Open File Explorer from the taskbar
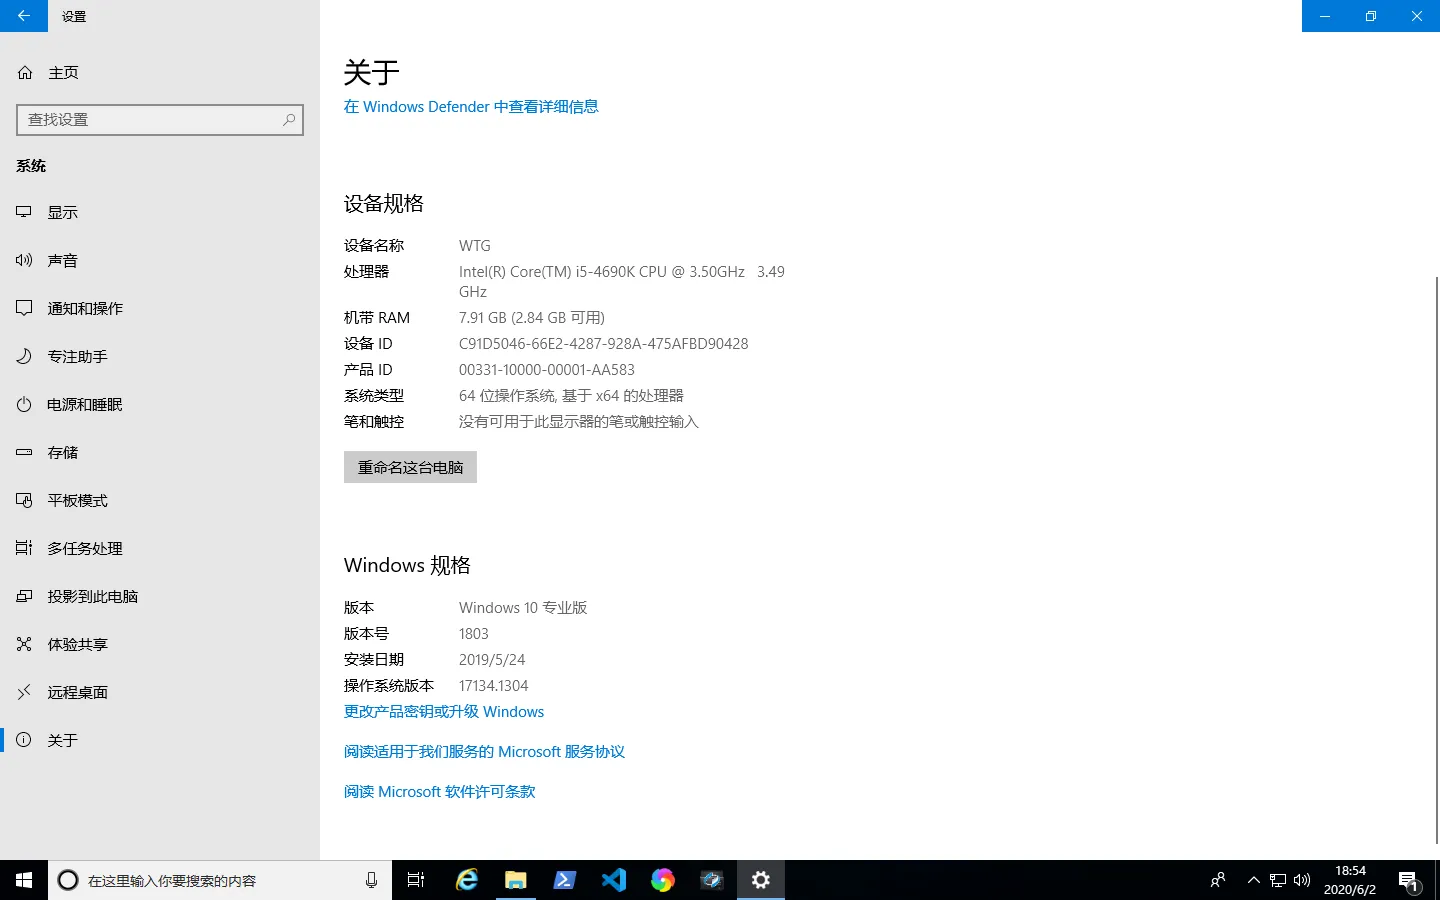Screen dimensions: 1440x900 point(516,880)
